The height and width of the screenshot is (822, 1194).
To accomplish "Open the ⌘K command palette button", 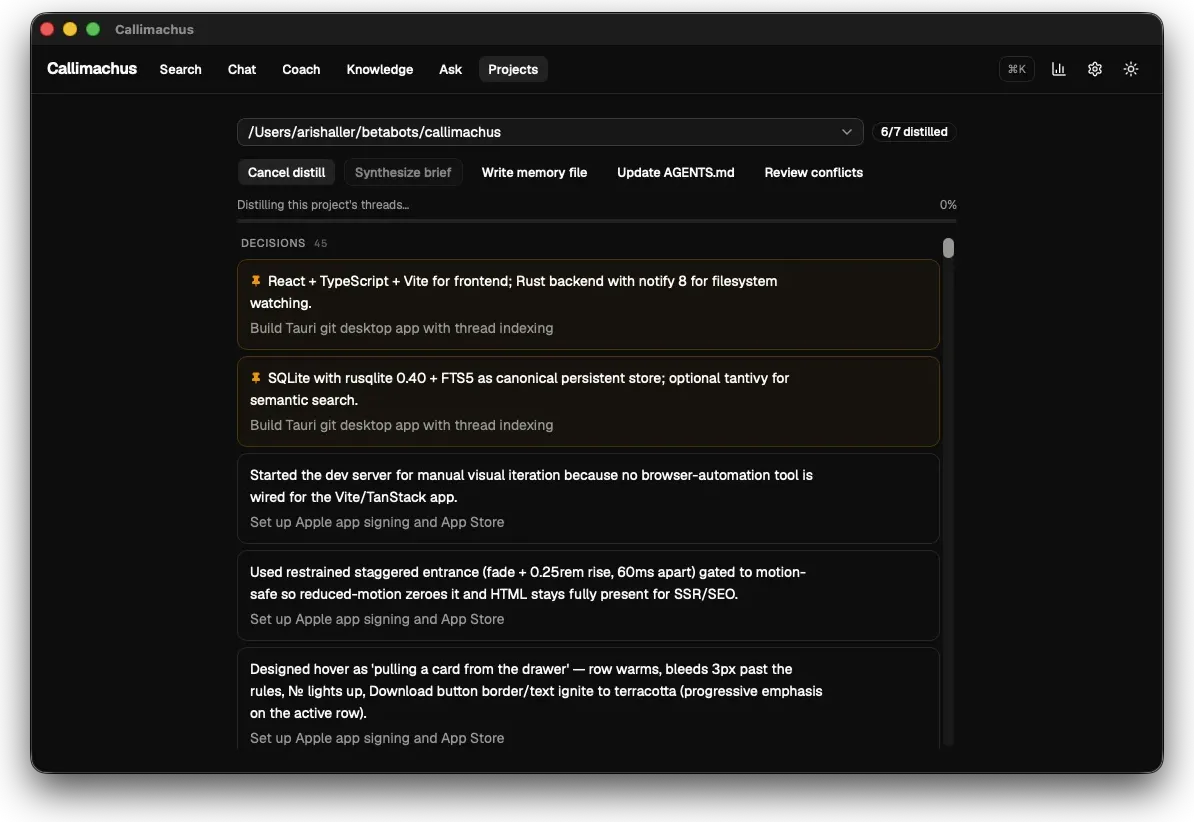I will [1017, 69].
